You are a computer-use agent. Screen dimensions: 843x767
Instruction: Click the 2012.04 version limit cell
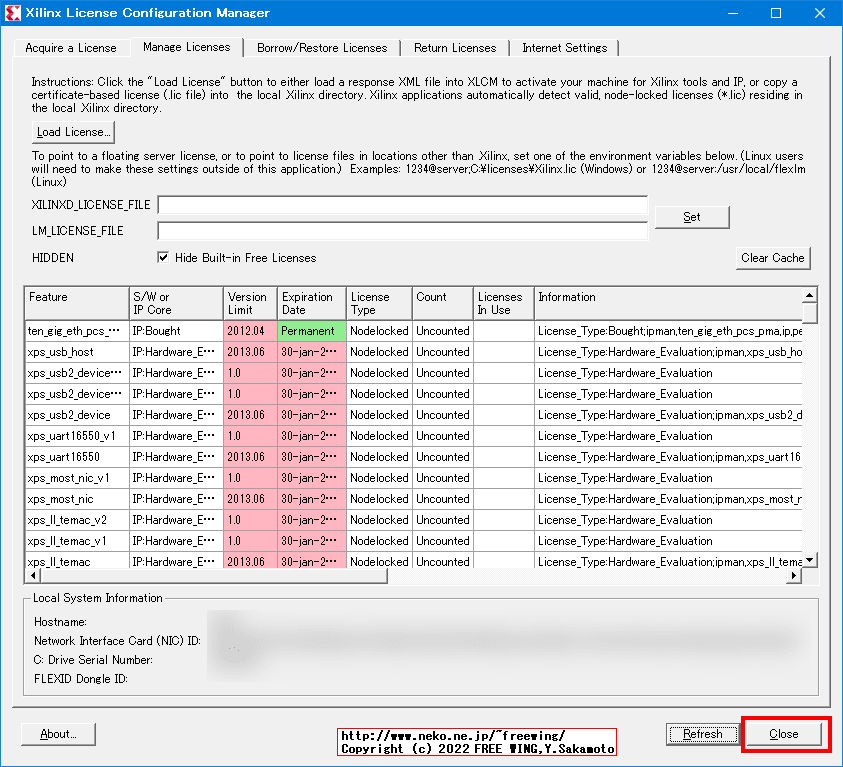pos(251,331)
